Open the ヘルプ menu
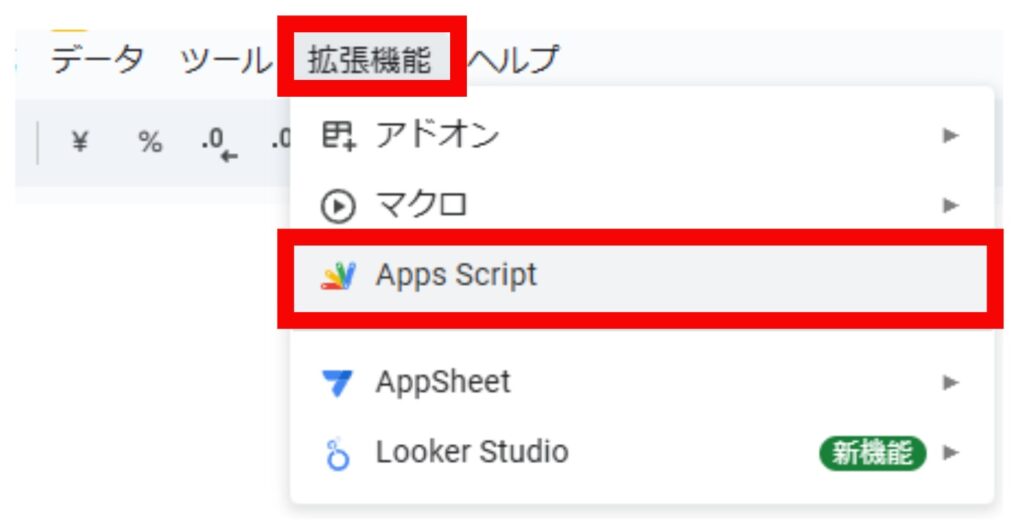 coord(514,60)
